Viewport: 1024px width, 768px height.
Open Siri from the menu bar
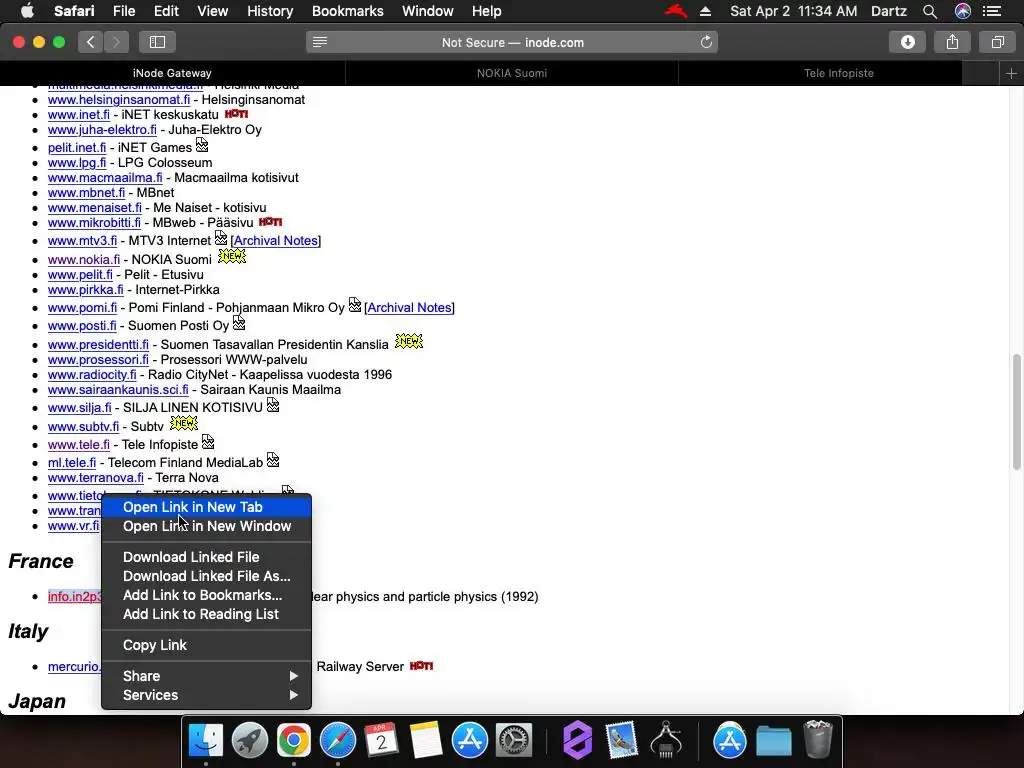[962, 11]
